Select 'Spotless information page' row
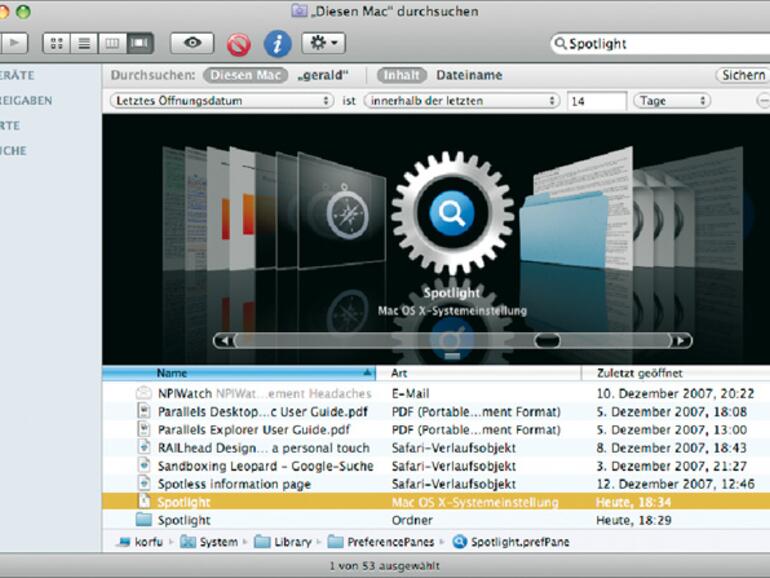This screenshot has height=578, width=770. click(436, 484)
